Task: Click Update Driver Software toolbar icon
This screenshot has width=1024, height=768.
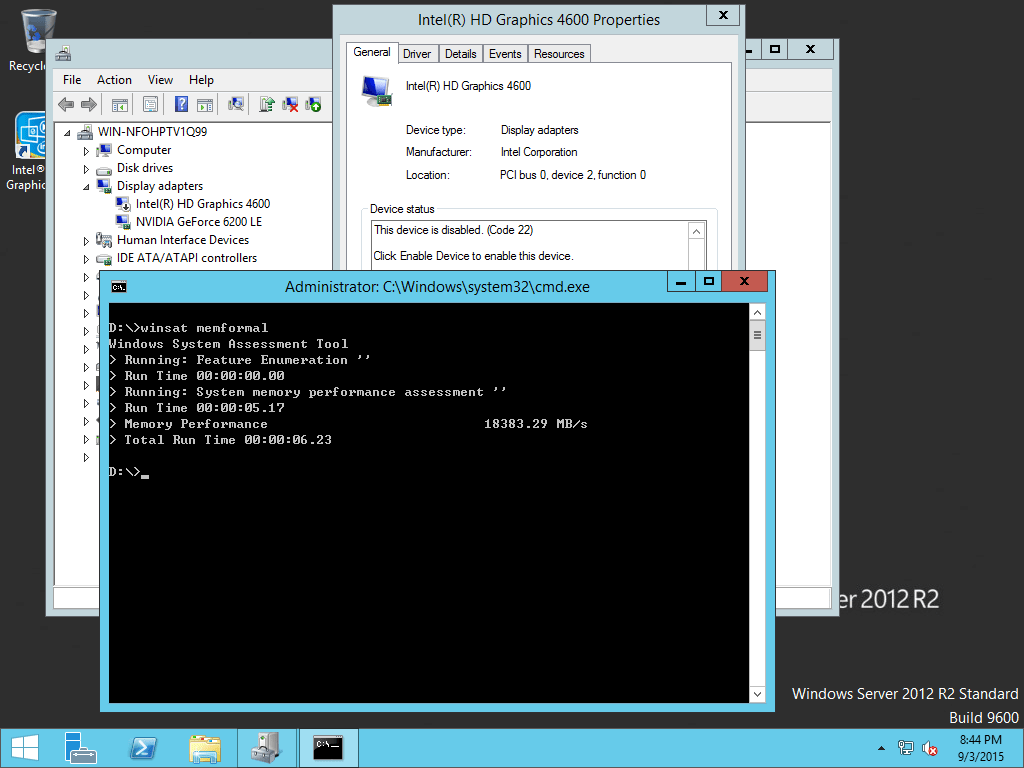Action: pos(266,104)
